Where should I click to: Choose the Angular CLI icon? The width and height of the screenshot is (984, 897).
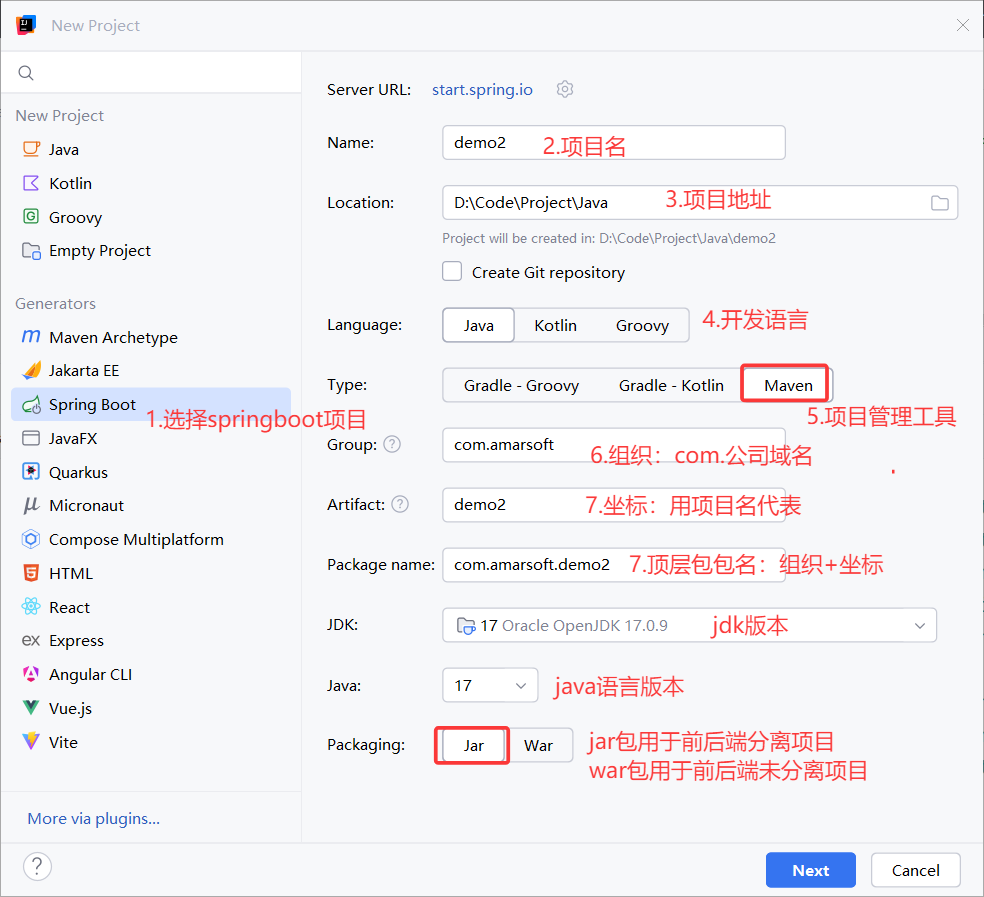[x=31, y=674]
